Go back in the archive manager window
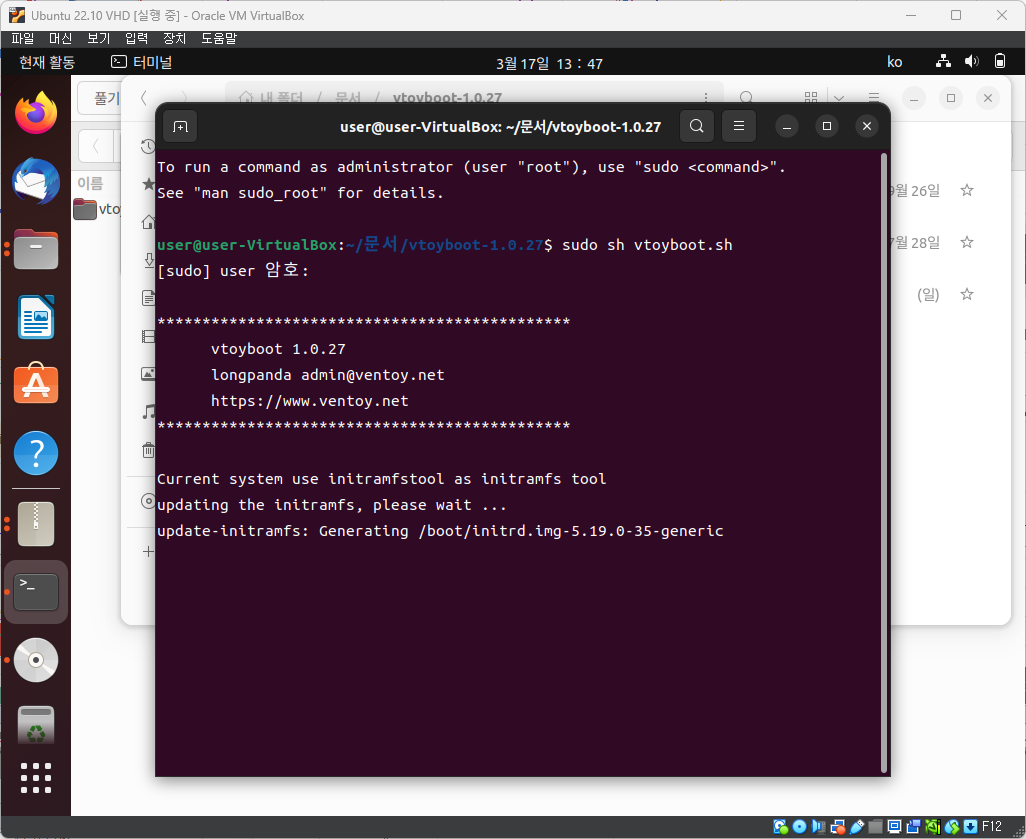Screen dimensions: 1026x839 (x=96, y=145)
